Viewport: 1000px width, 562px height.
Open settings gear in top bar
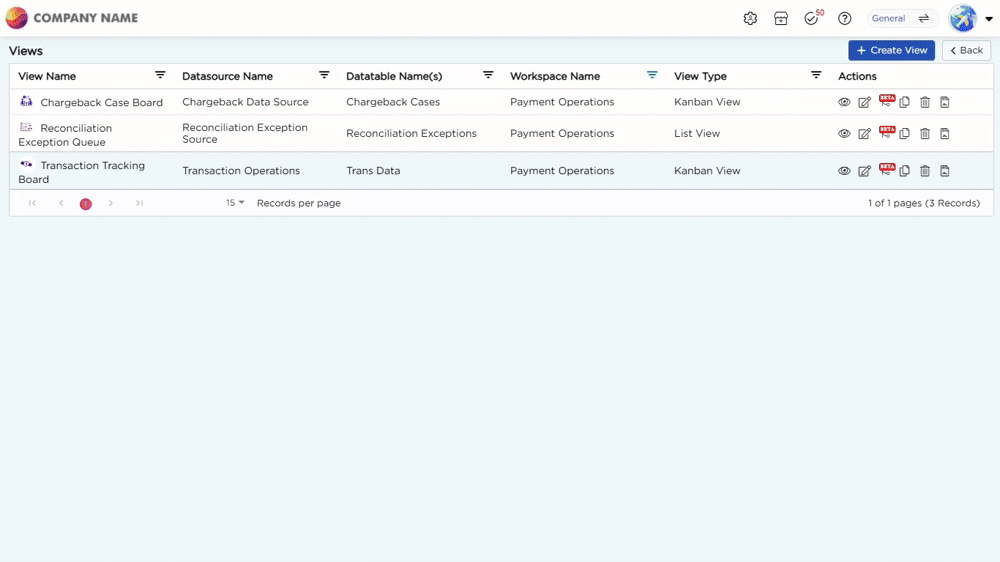pos(750,18)
